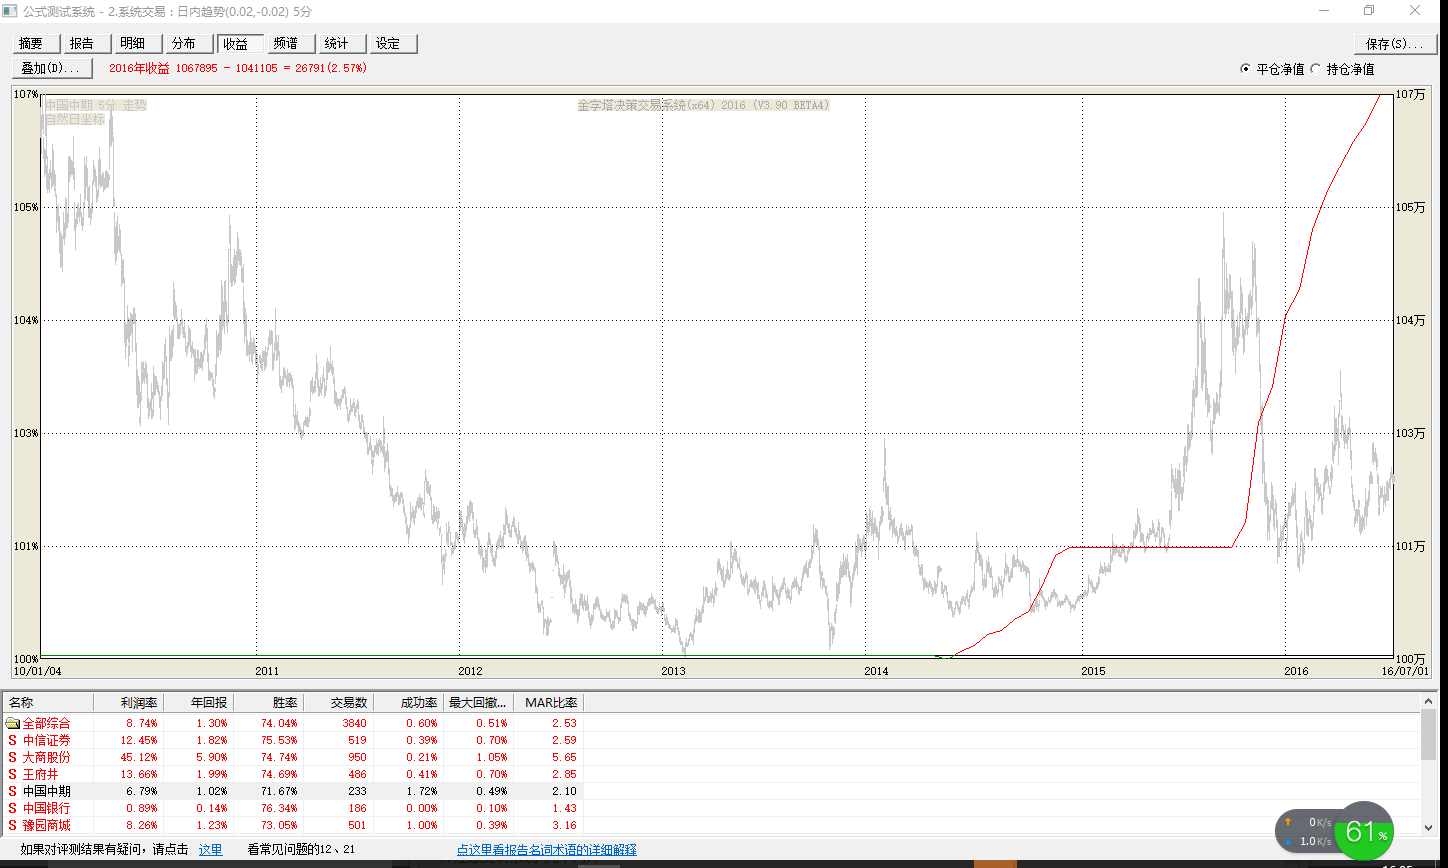
Task: Click the S icon beside 中信证券
Action: pyautogui.click(x=12, y=740)
